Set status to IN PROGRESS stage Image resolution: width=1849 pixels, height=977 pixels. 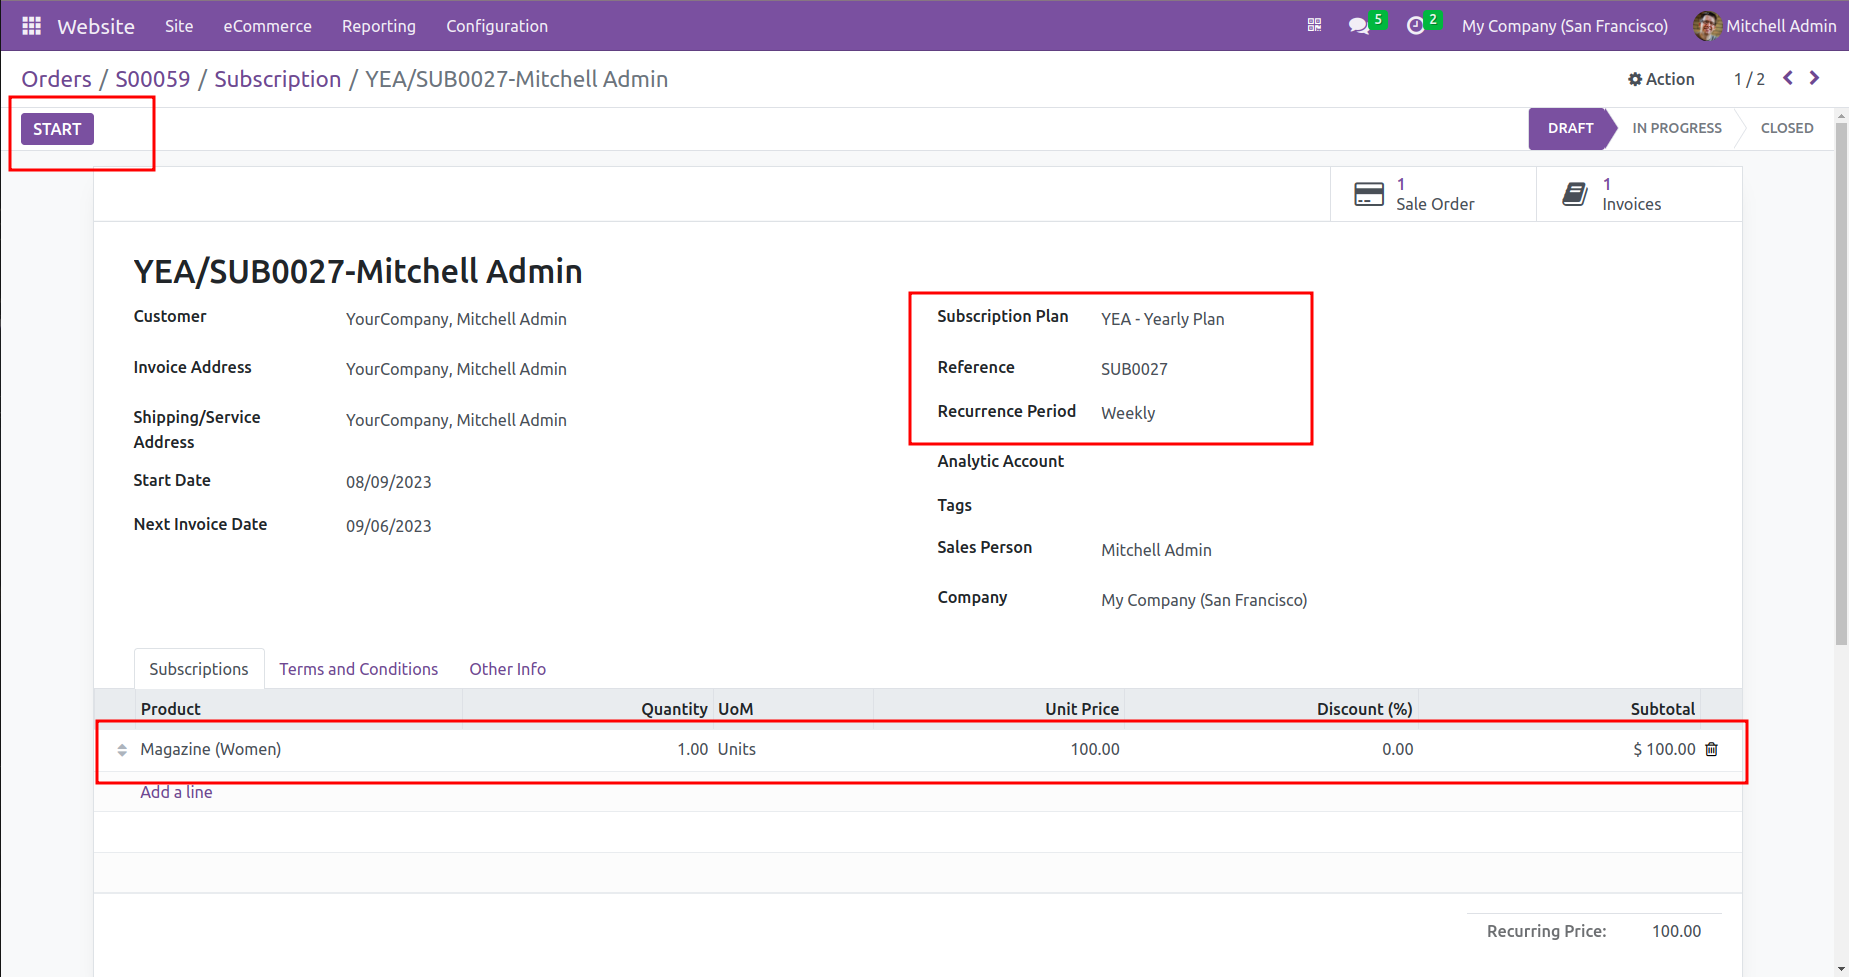pyautogui.click(x=1676, y=128)
